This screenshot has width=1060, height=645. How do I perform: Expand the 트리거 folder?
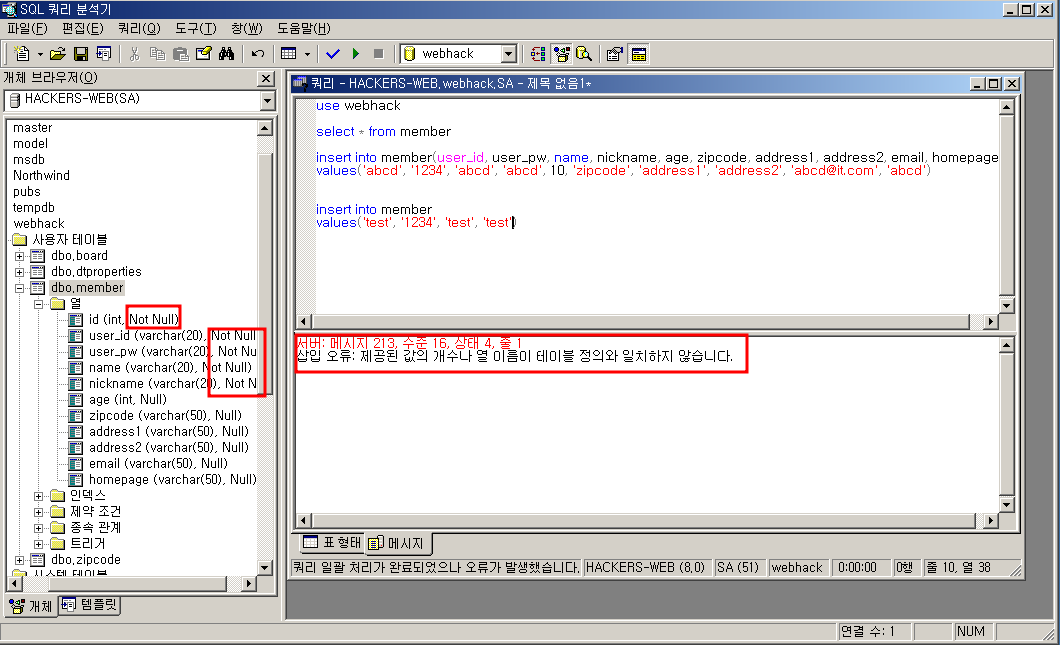39,544
